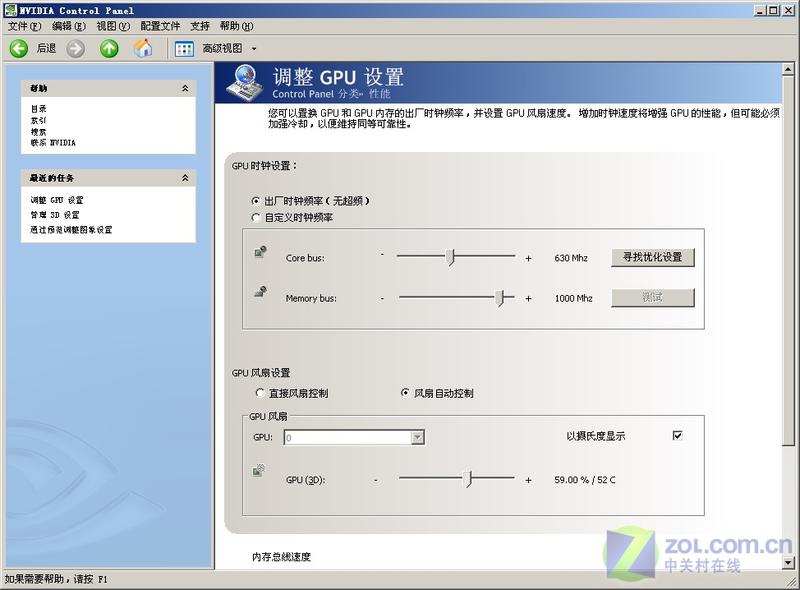This screenshot has height=590, width=800.
Task: Click the 后退 label in the toolbar
Action: pos(46,48)
